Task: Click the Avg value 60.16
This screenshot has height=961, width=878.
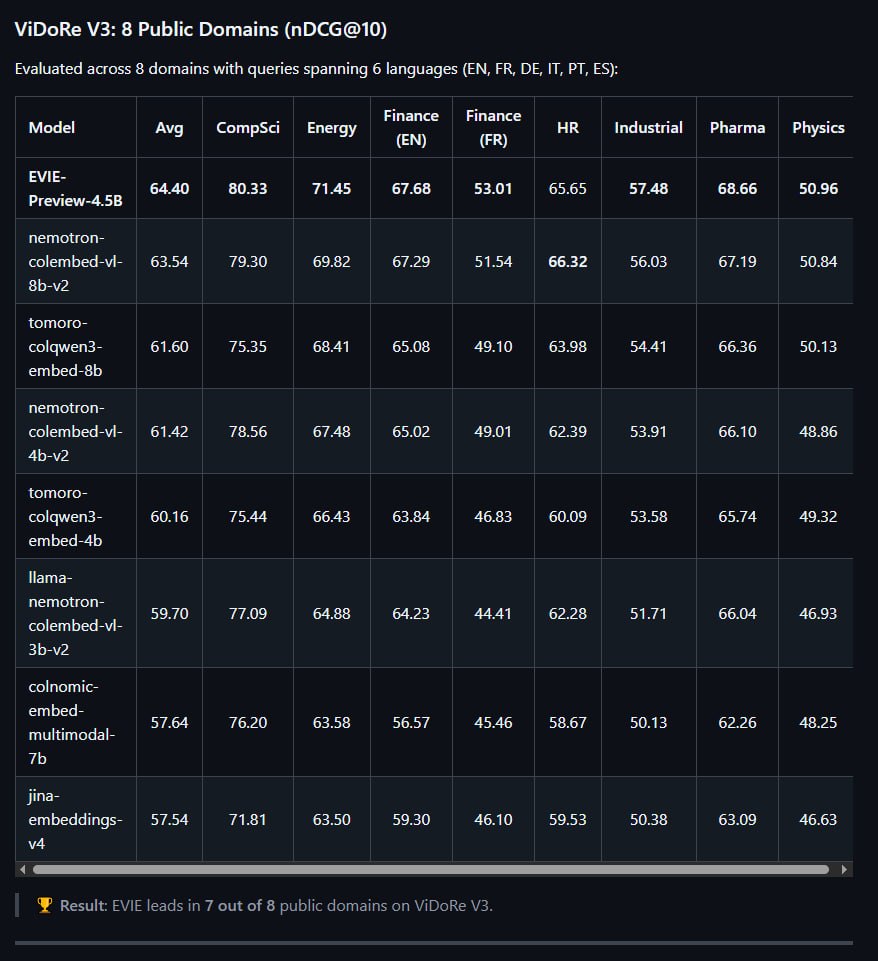Action: coord(169,516)
